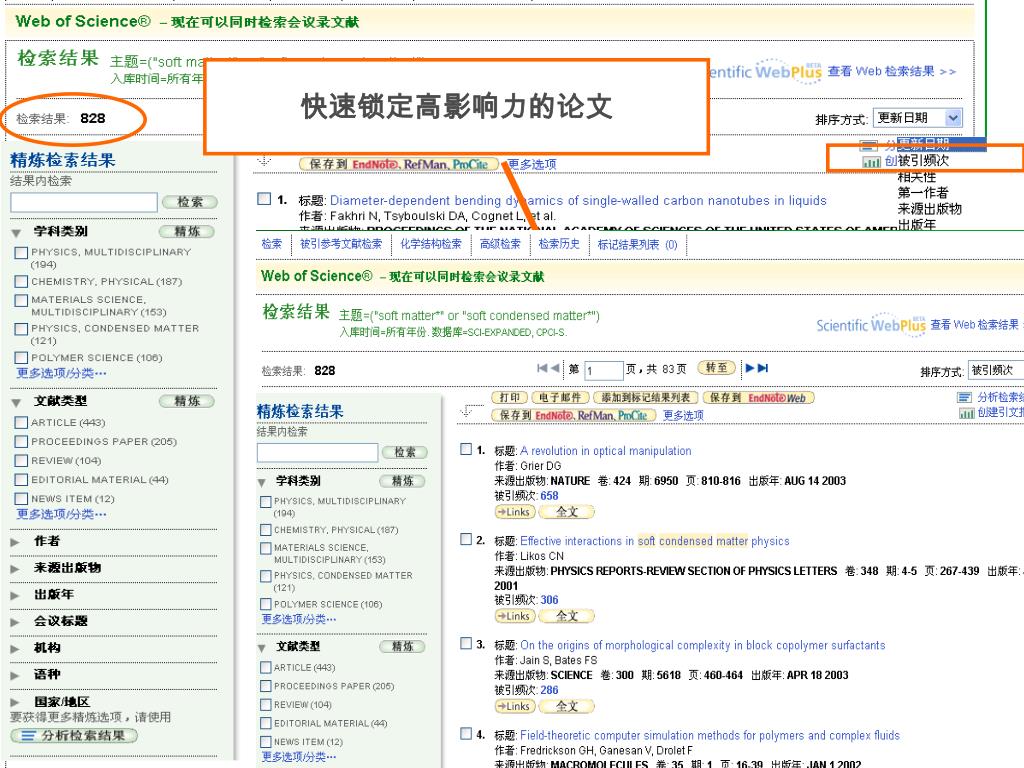Open the 更新日期 sort order dropdown
This screenshot has height=768, width=1024.
917,118
